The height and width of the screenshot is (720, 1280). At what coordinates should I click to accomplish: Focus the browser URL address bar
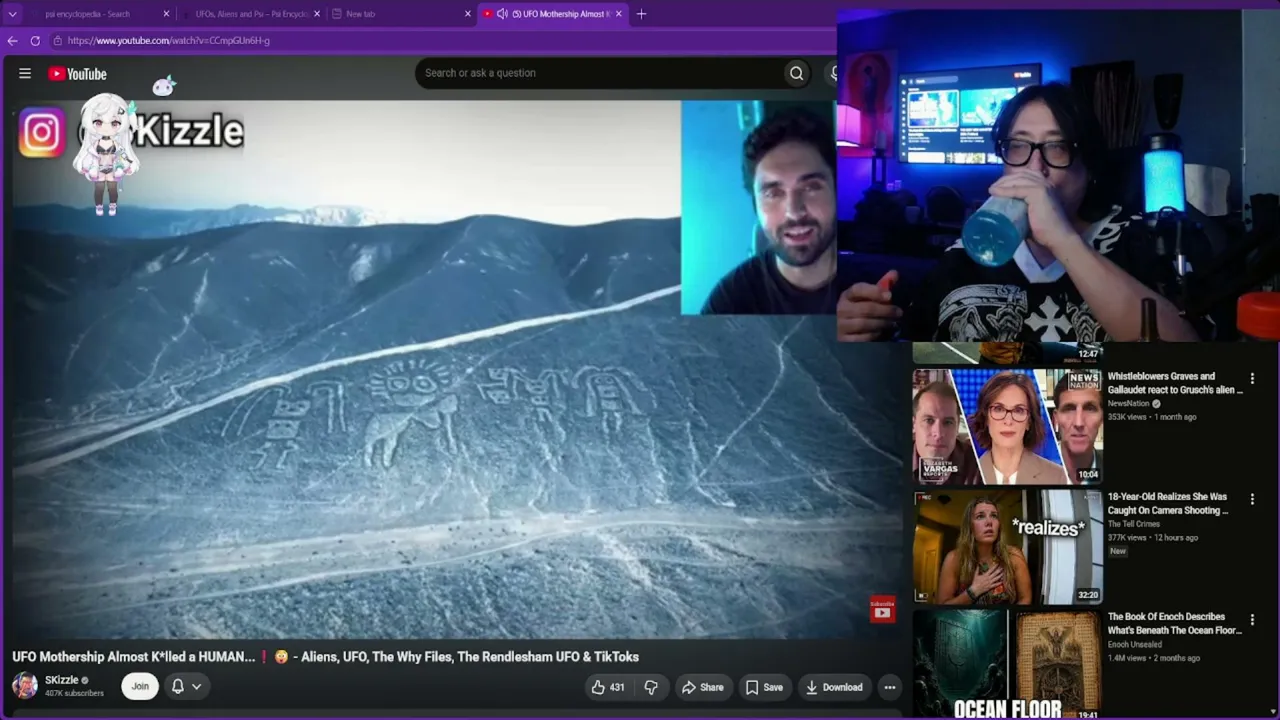(x=440, y=41)
